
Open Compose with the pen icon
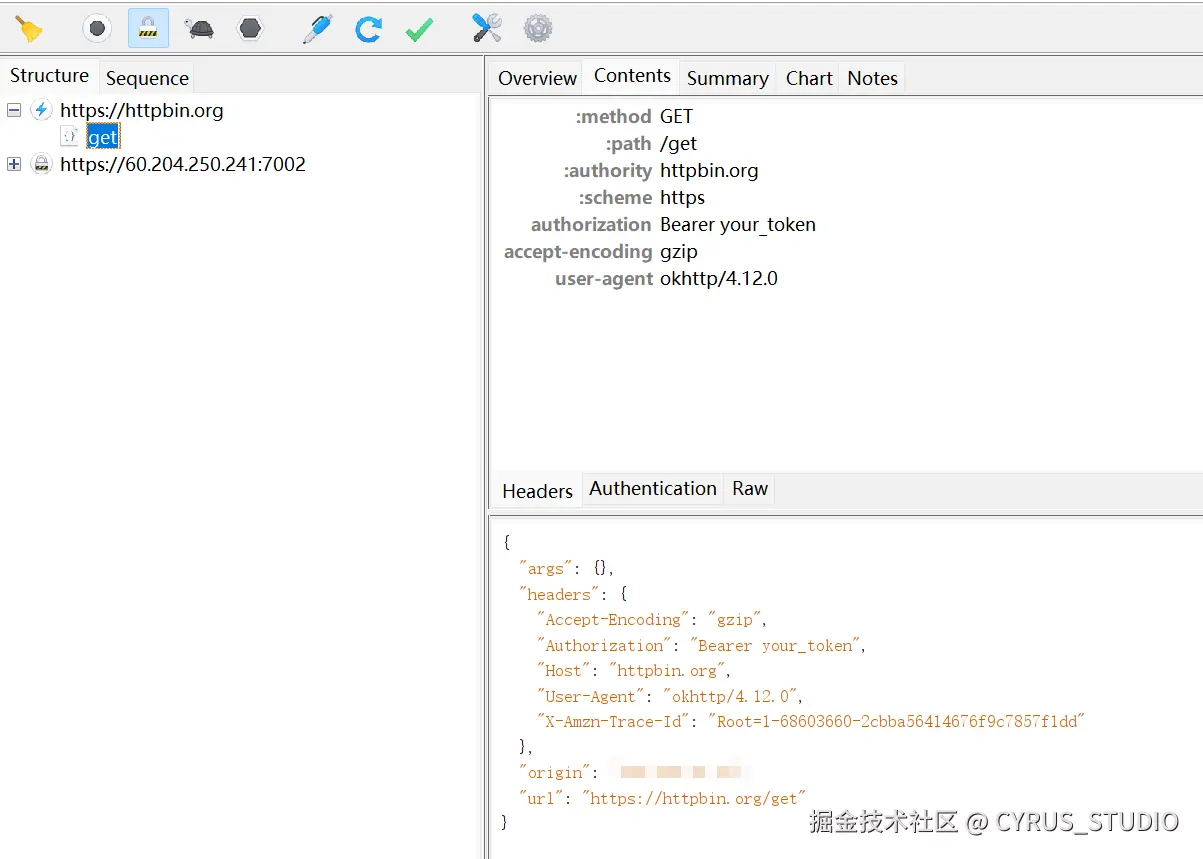[317, 29]
